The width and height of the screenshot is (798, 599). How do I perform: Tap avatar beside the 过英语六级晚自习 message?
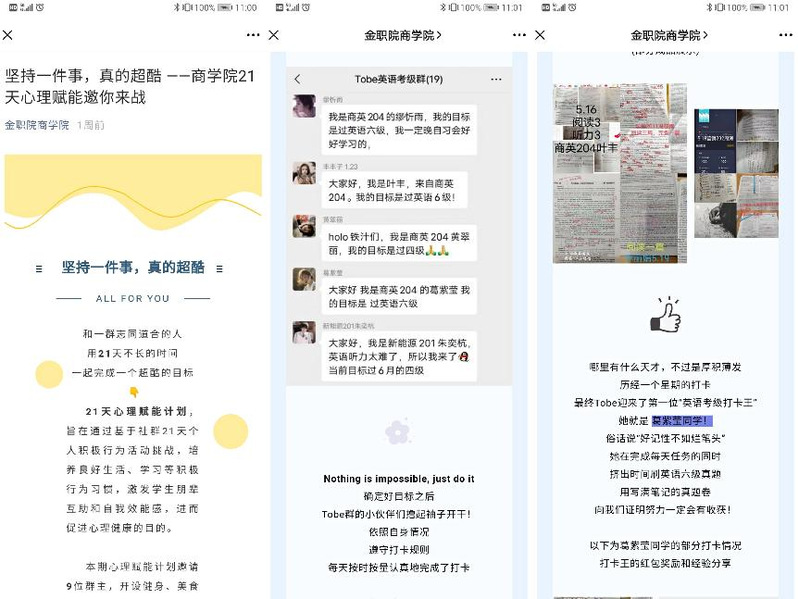304,106
